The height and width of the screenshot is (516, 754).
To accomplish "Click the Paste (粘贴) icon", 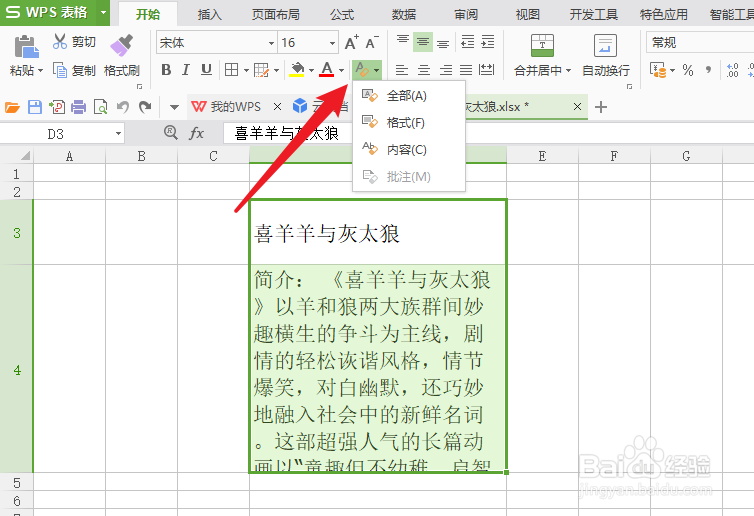I will tap(25, 47).
